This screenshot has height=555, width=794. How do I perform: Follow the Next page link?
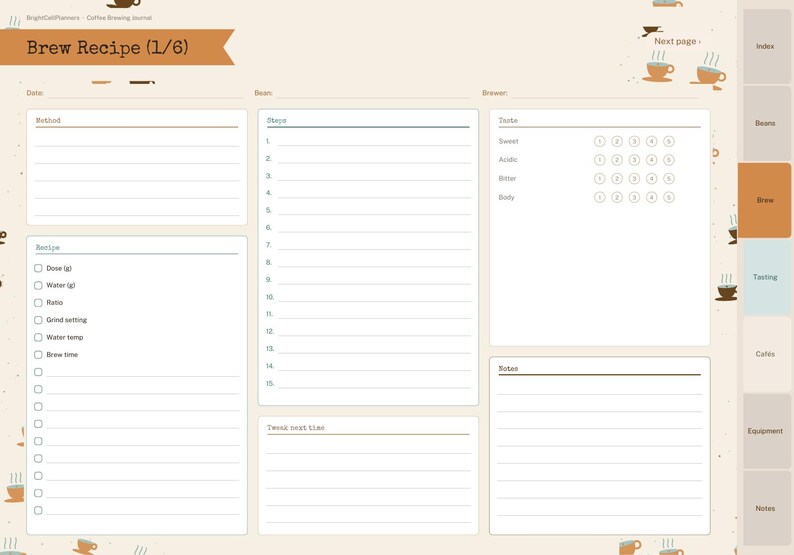click(x=677, y=41)
